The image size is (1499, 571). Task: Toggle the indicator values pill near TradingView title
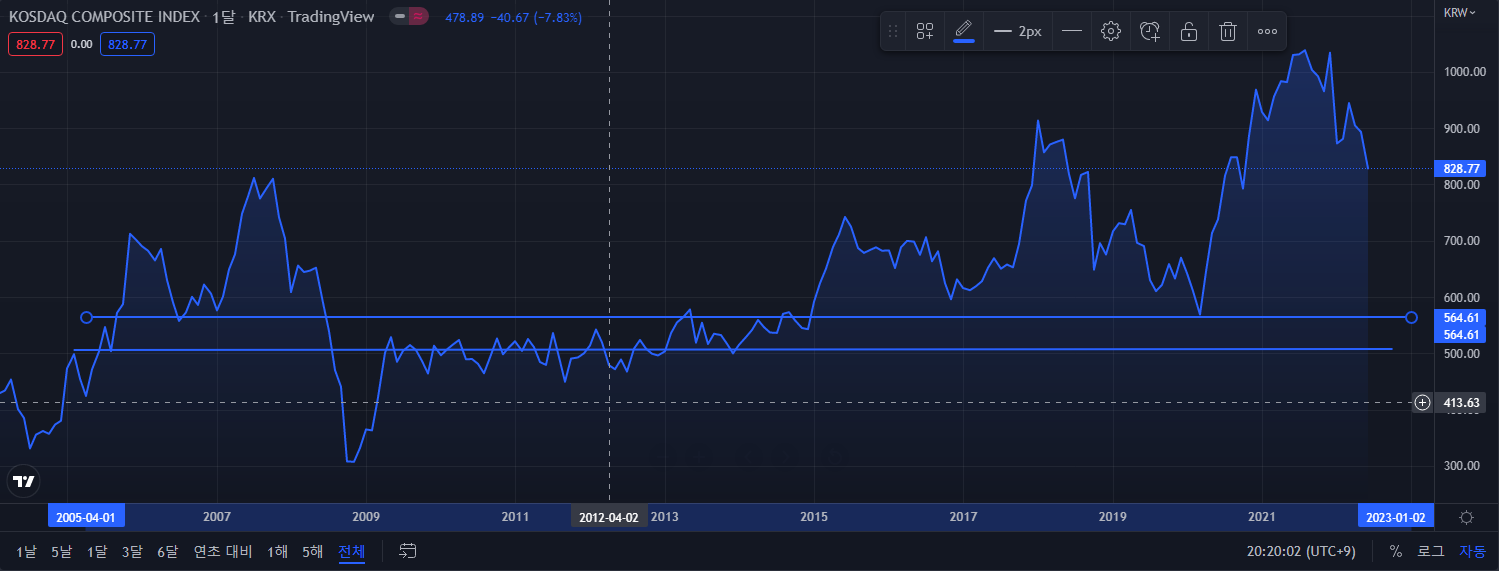pos(410,17)
